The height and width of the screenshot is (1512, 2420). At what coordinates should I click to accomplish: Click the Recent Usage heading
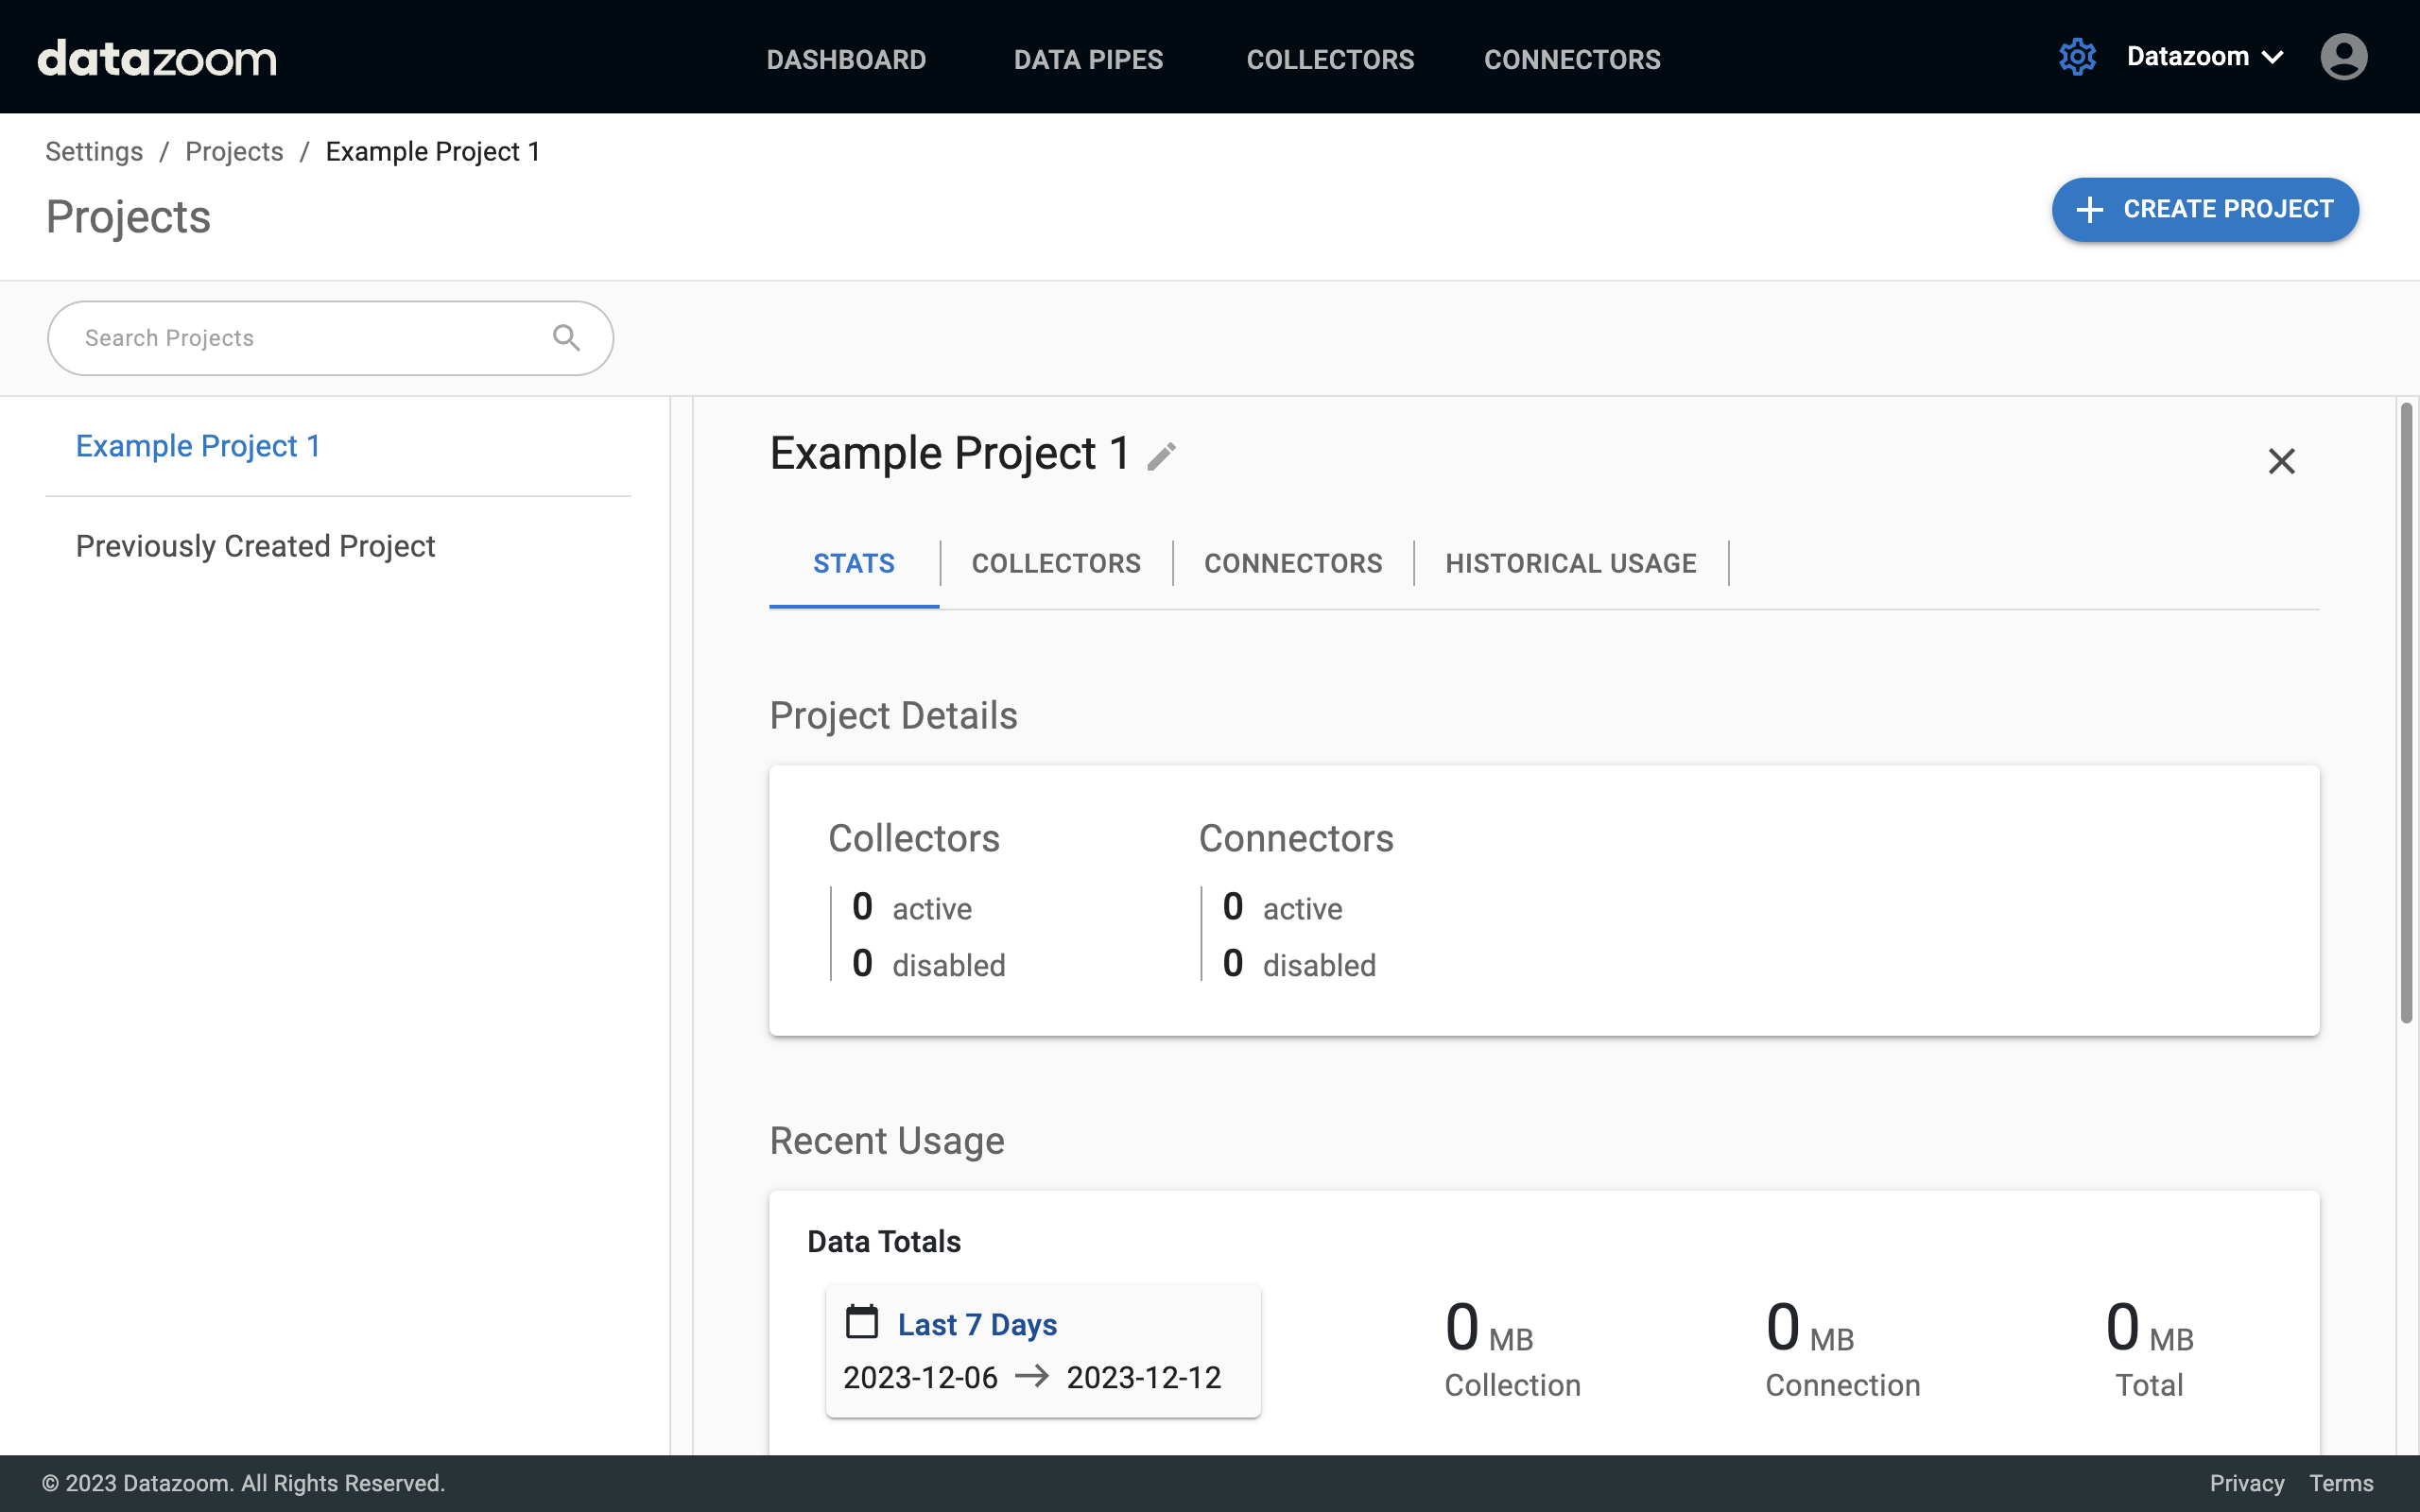887,1141
